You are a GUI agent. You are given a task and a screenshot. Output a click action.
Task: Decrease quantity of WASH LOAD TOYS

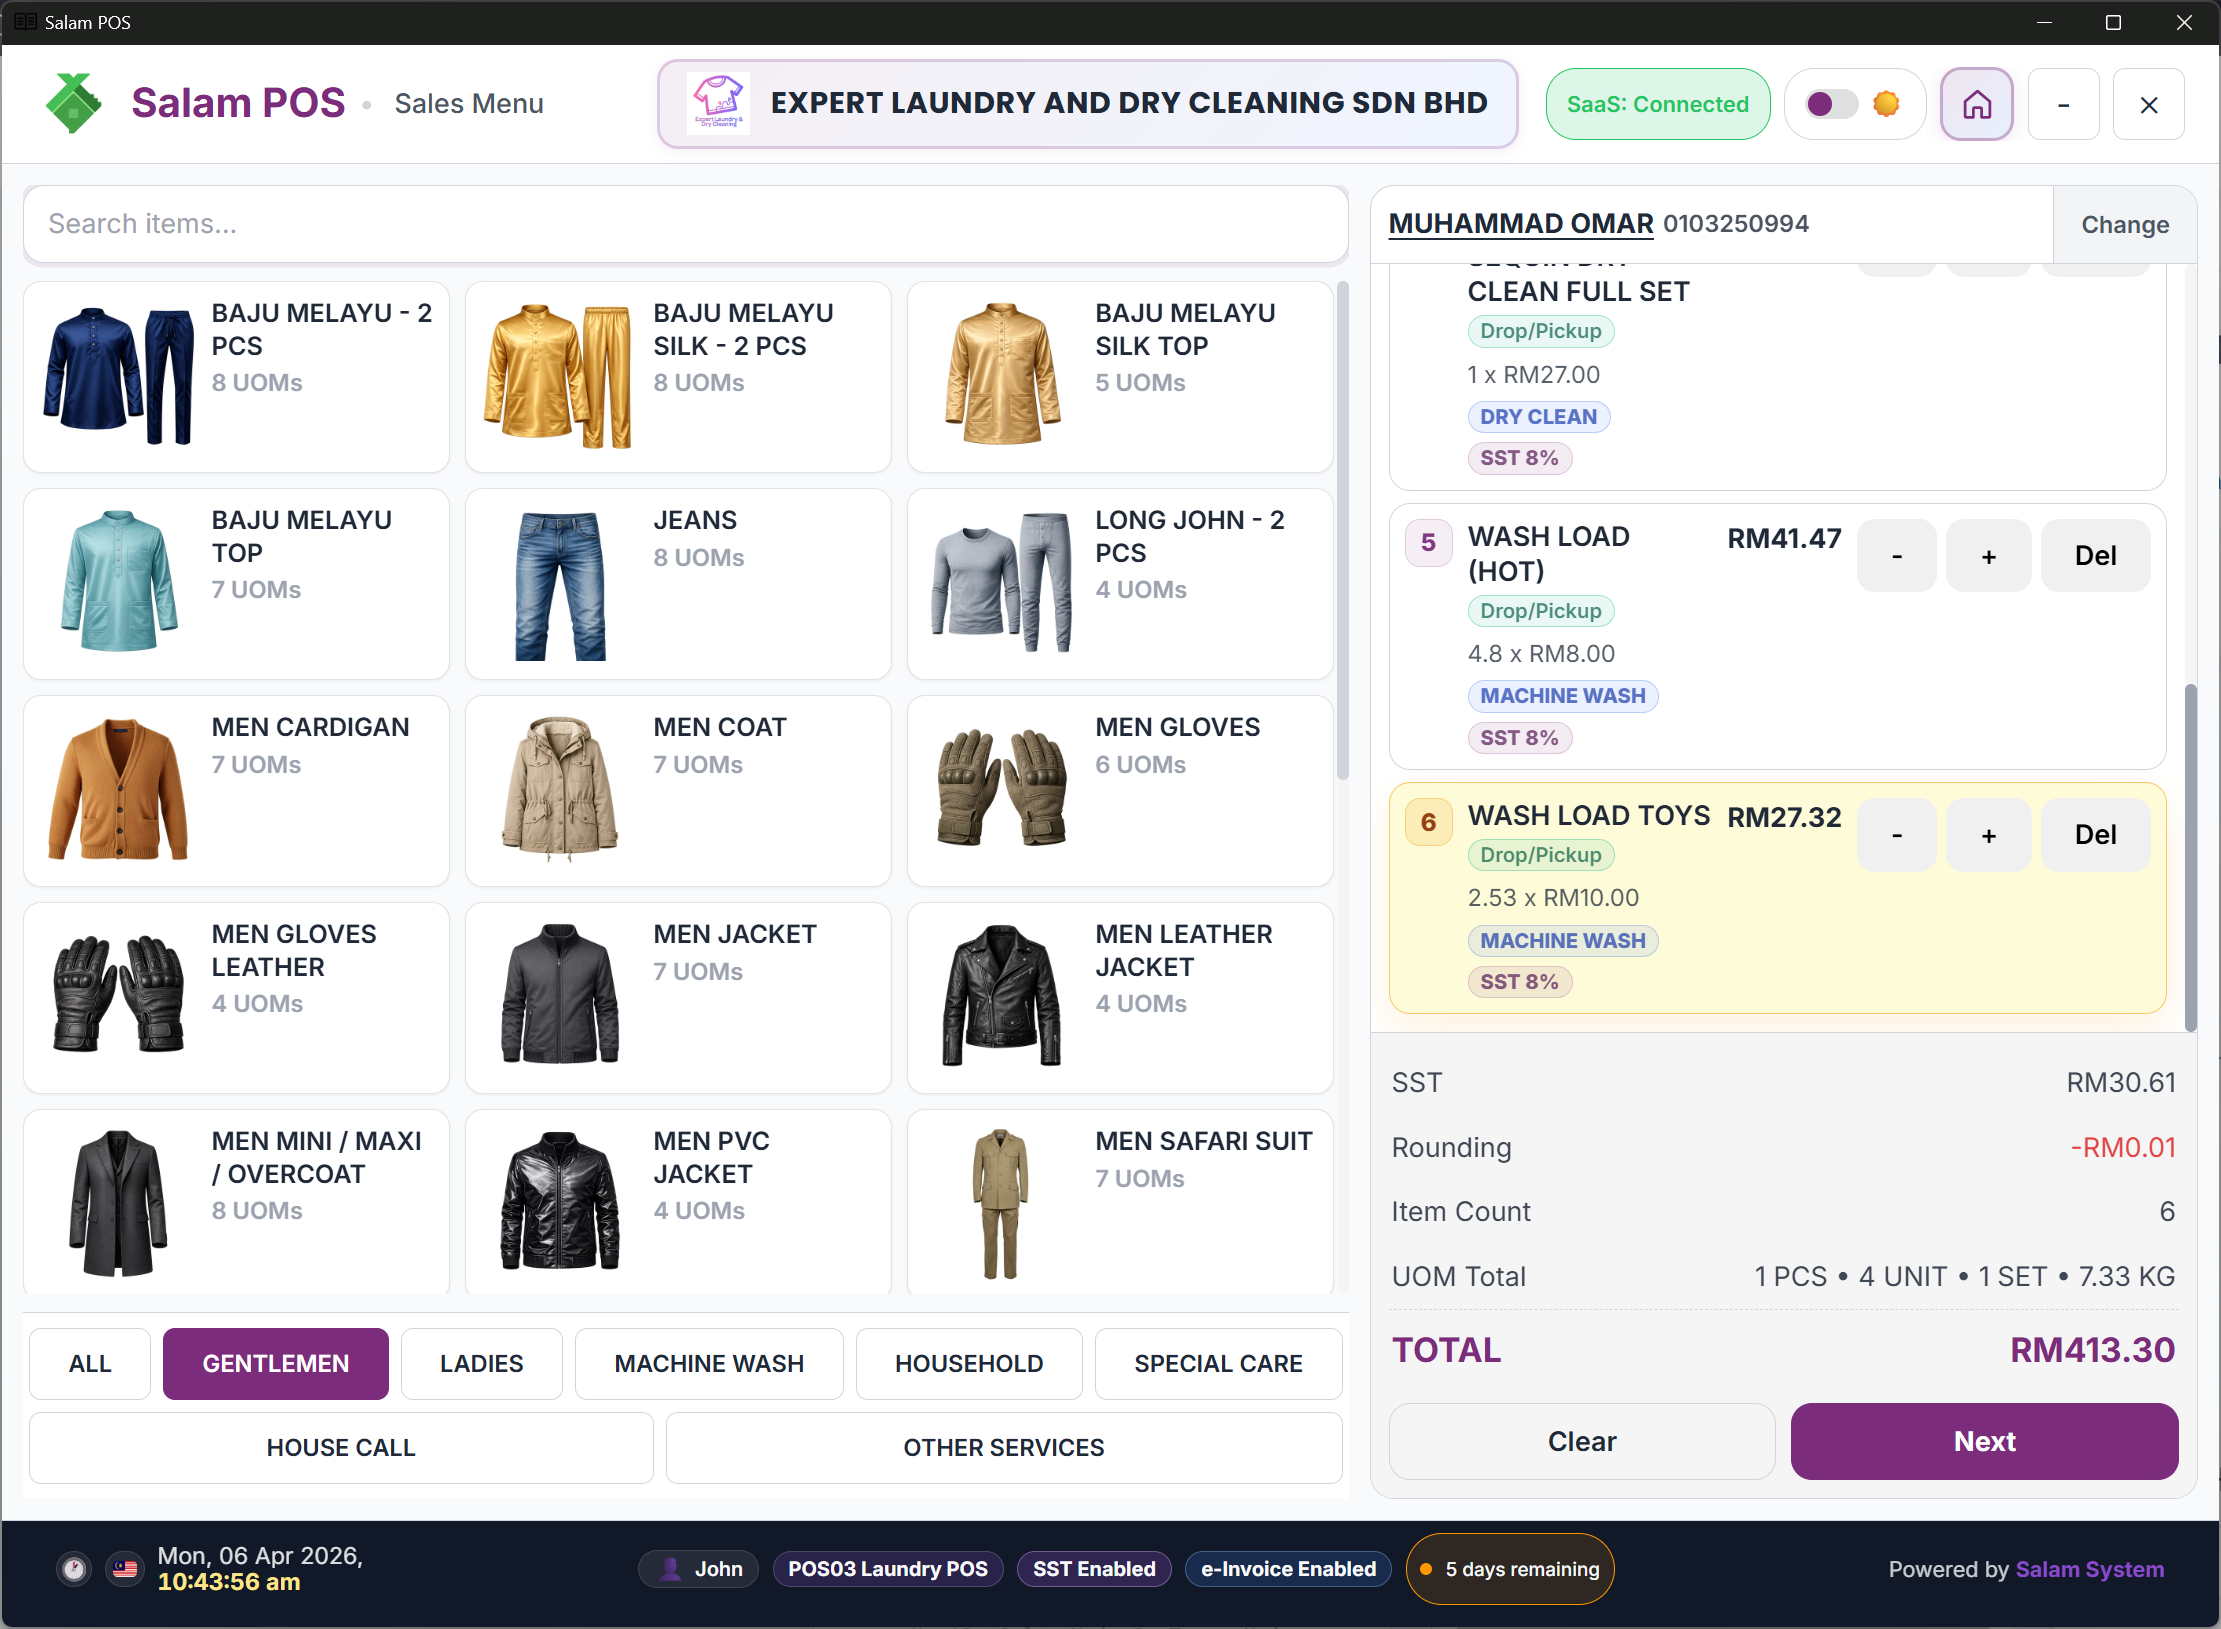click(1897, 835)
